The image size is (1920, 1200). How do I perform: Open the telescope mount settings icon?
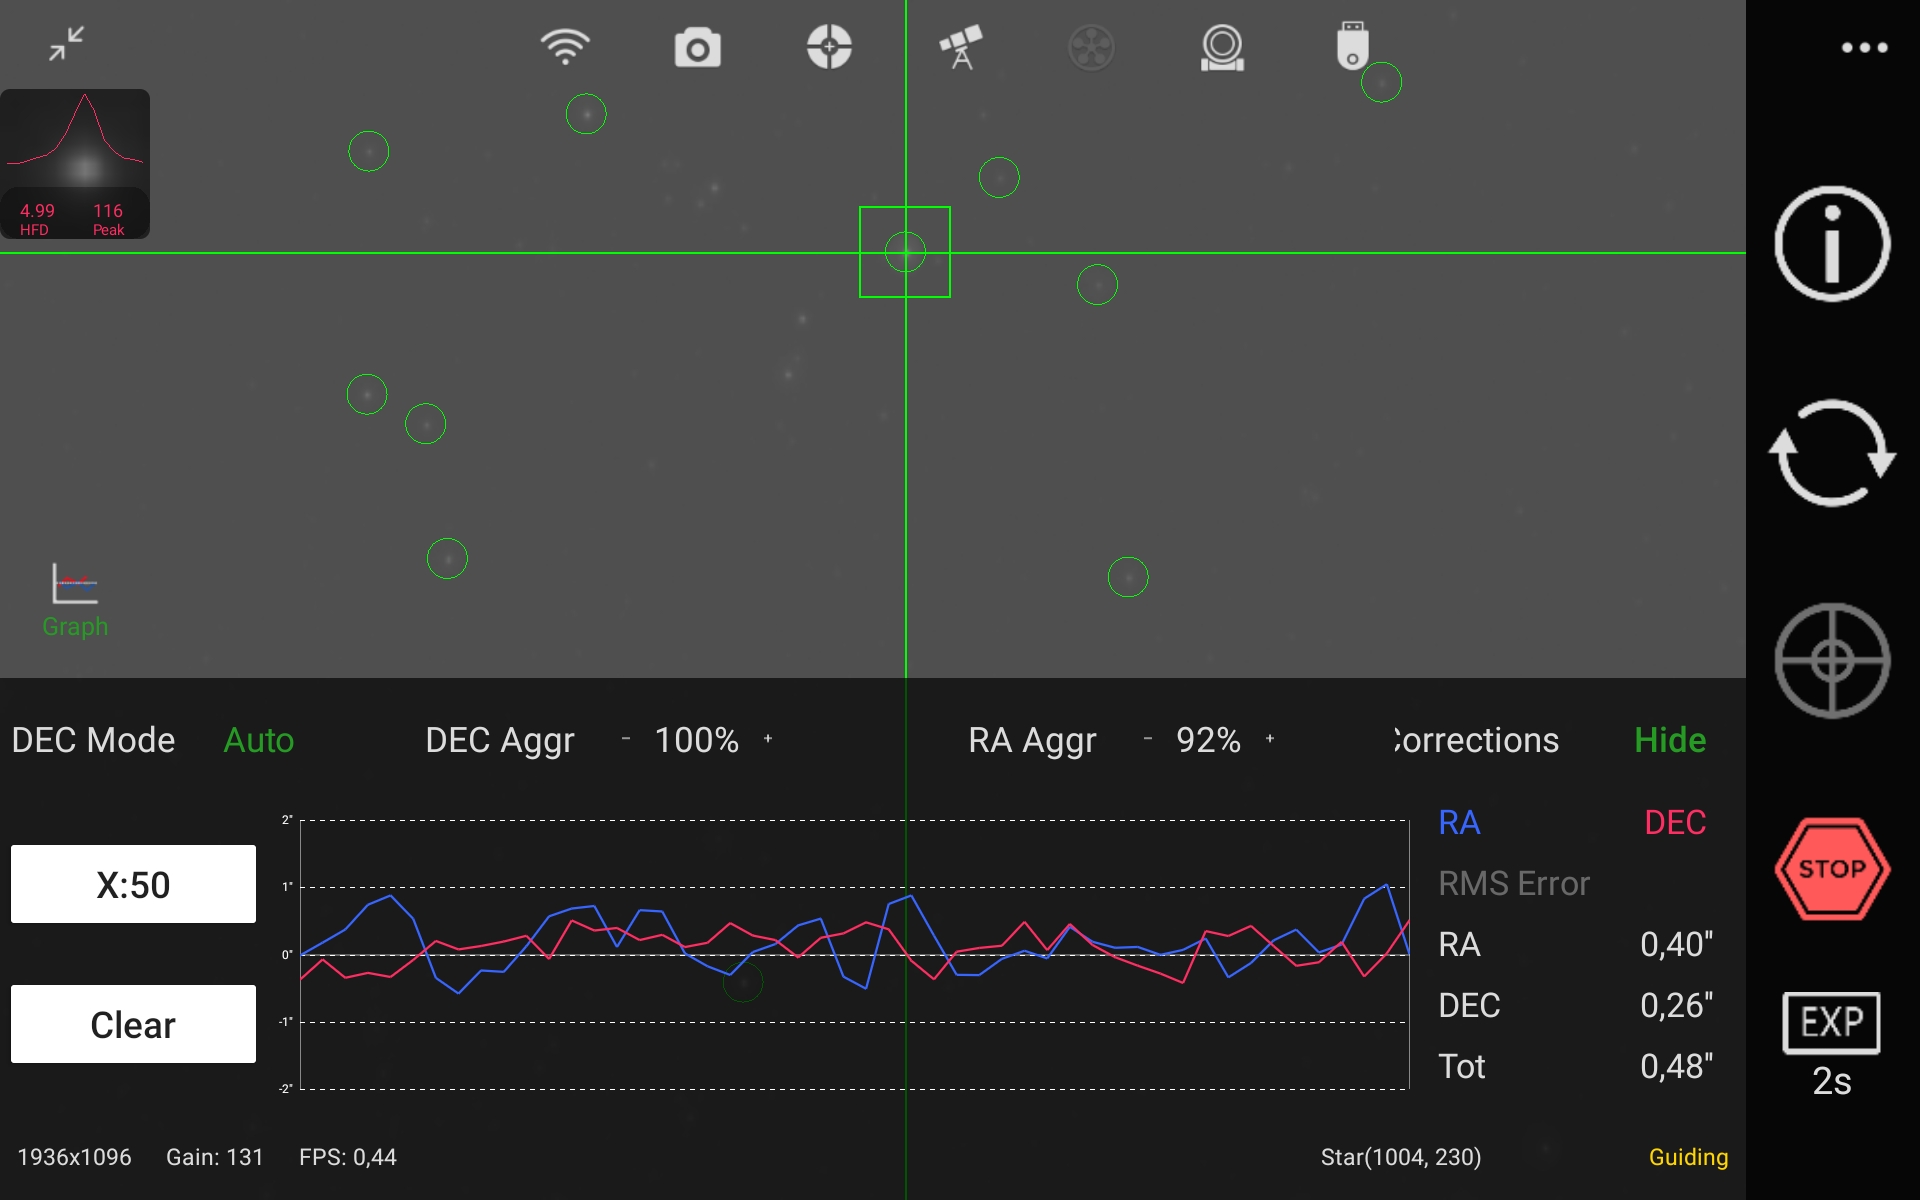961,47
